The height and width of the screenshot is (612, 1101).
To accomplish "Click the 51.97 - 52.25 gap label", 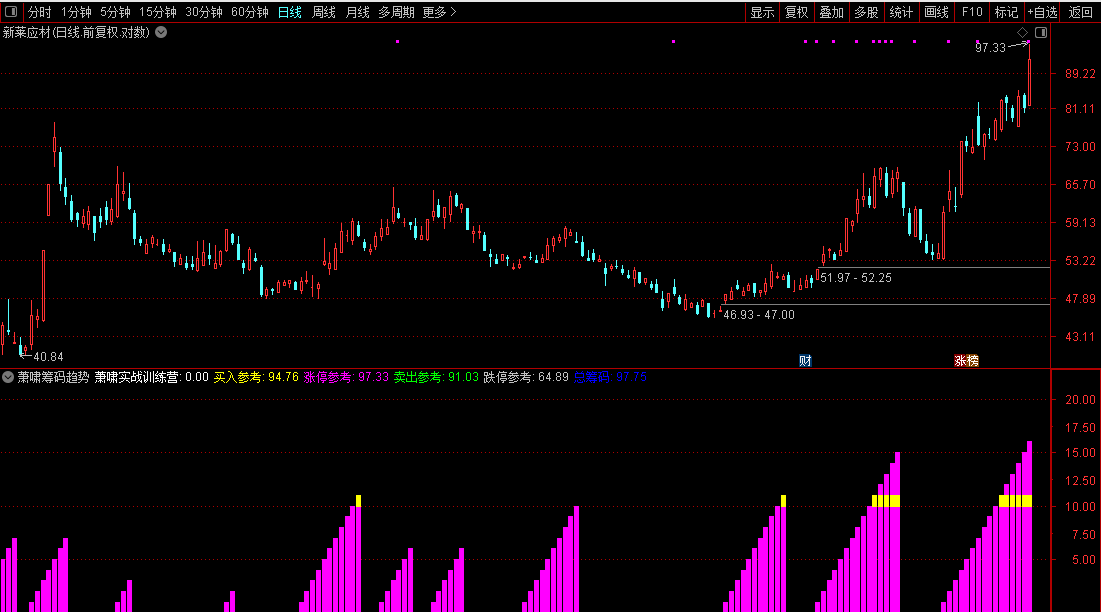I will click(x=856, y=278).
